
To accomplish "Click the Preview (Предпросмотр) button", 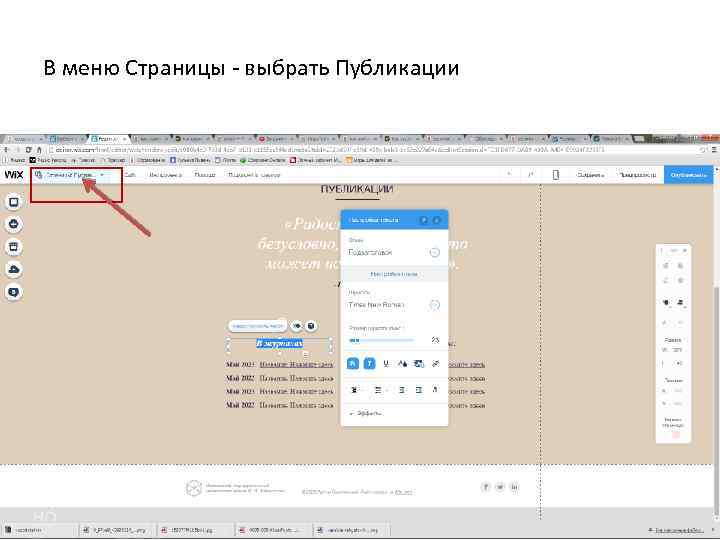I will coord(637,175).
